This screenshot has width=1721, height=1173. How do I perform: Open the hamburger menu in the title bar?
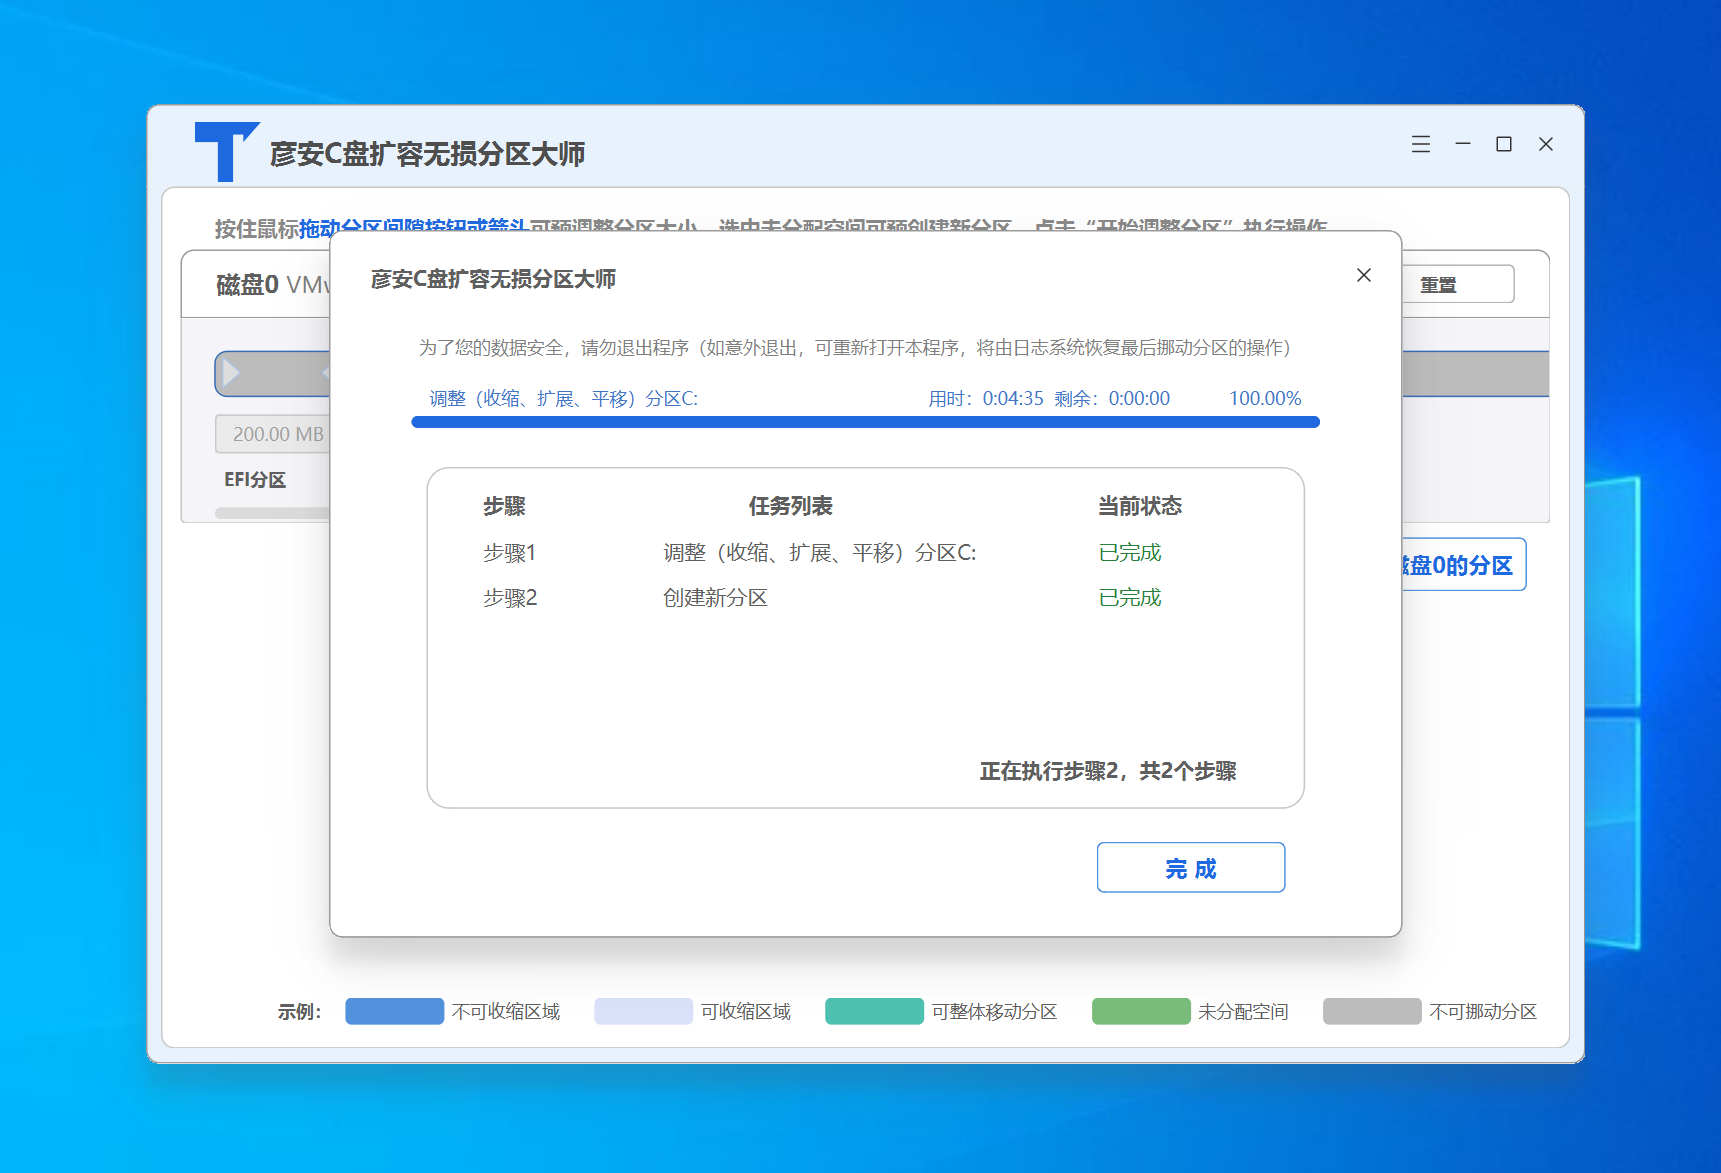(1420, 144)
